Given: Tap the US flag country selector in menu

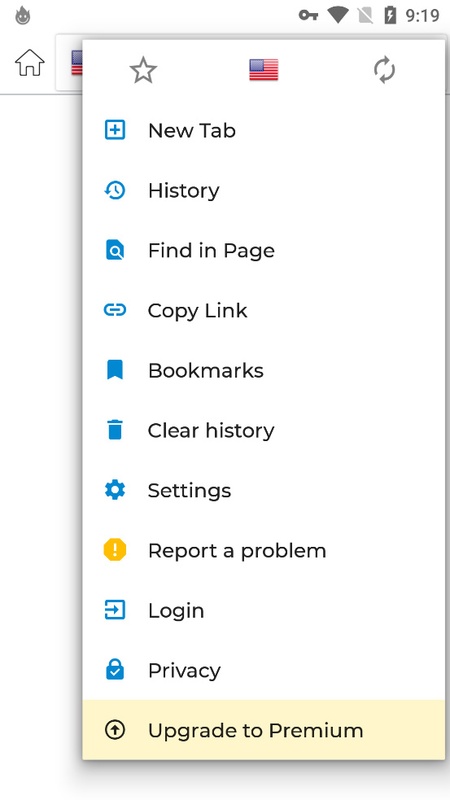Looking at the screenshot, I should (264, 70).
